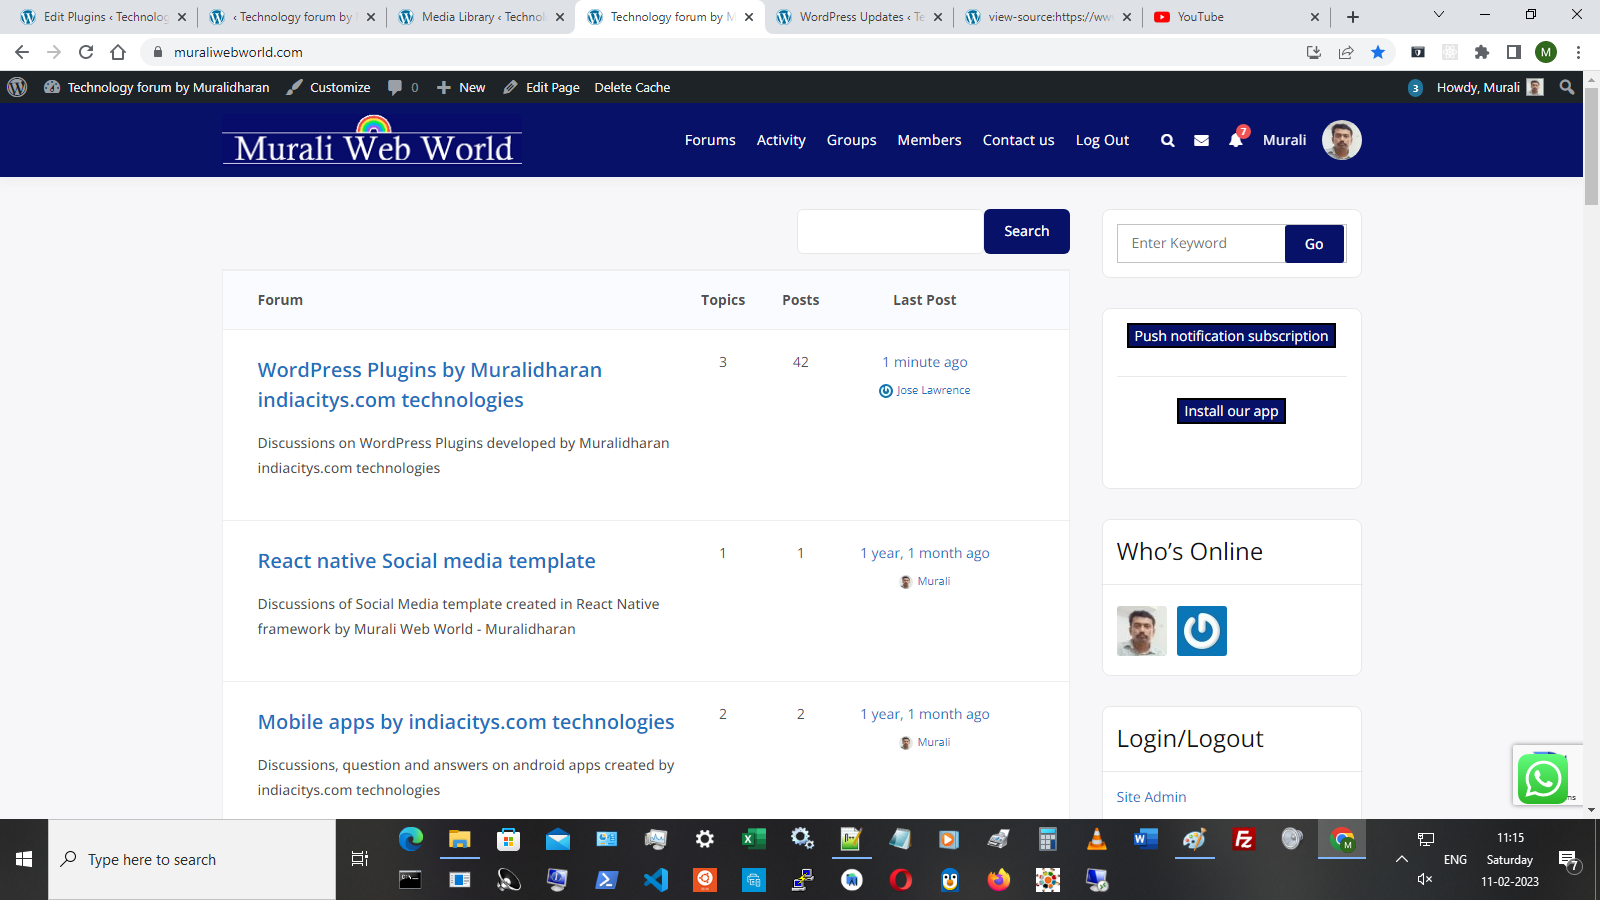Focus the Enter Keyword input field
The width and height of the screenshot is (1600, 900).
[1201, 244]
